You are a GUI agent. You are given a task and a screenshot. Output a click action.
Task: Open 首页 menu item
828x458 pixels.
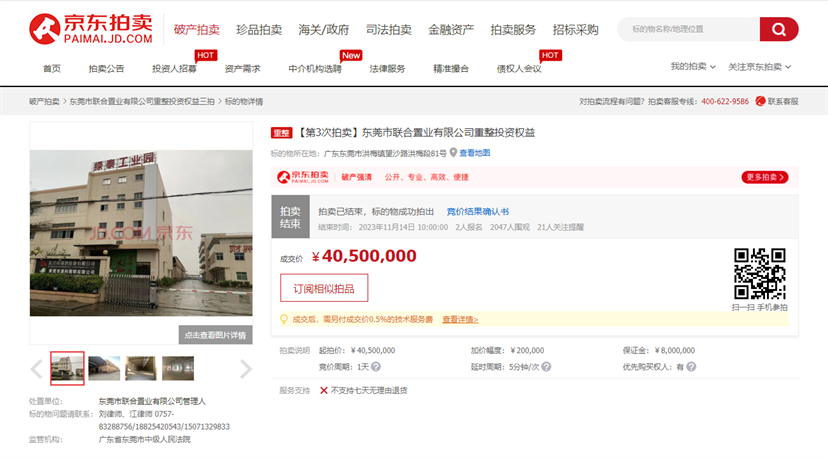[52, 69]
